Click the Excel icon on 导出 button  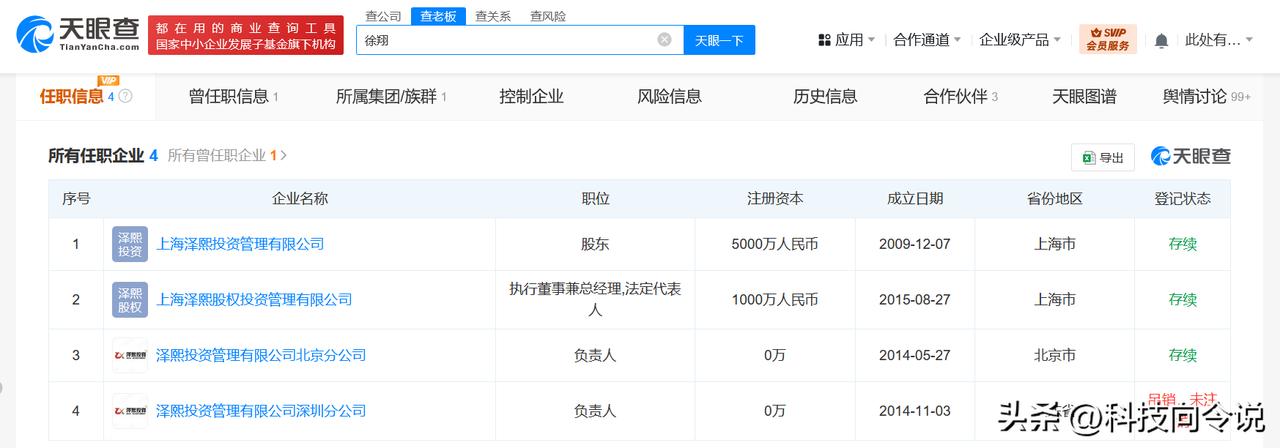click(1087, 158)
